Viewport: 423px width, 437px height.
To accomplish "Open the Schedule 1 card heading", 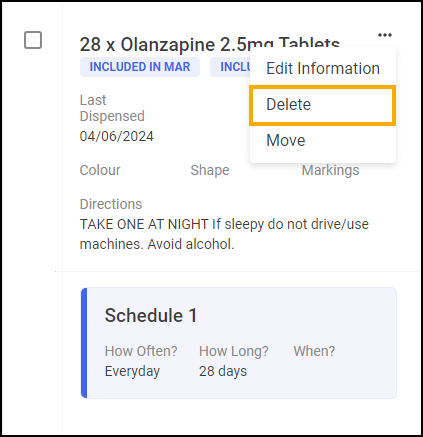I will (151, 315).
